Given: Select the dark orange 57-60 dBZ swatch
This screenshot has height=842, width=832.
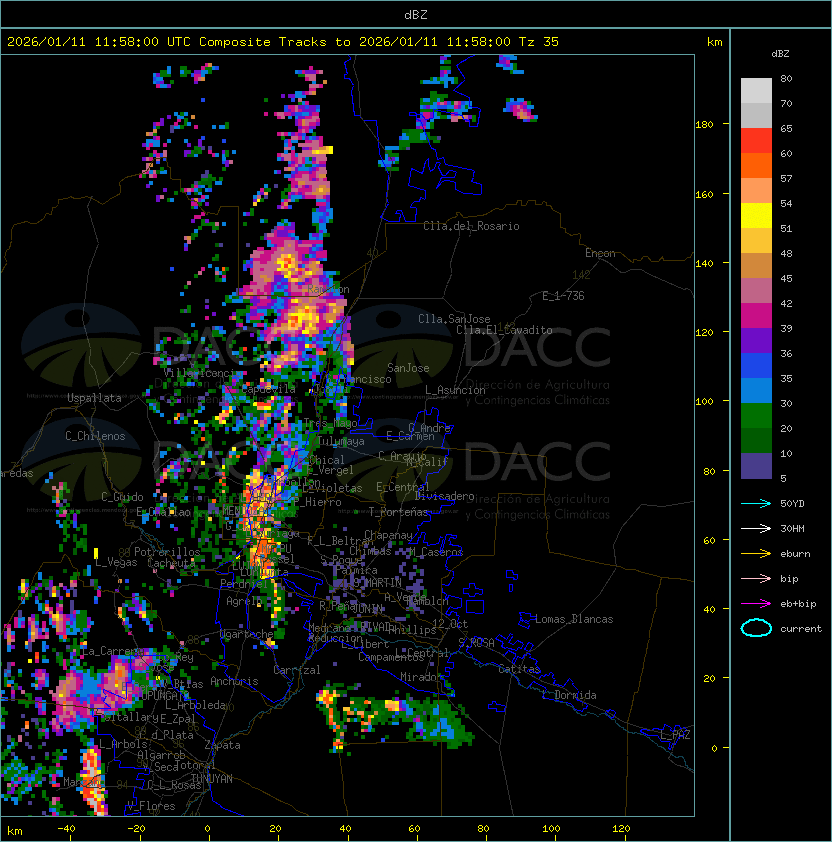Looking at the screenshot, I should (756, 166).
